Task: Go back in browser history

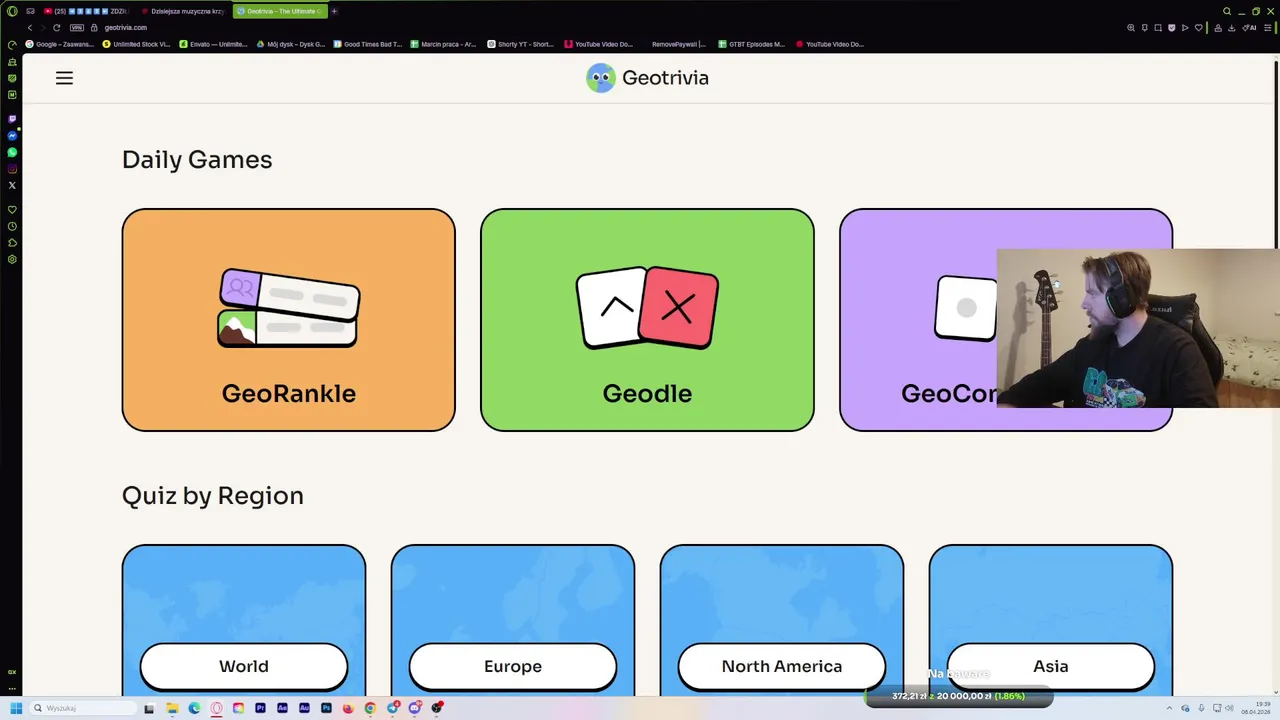Action: coord(30,28)
